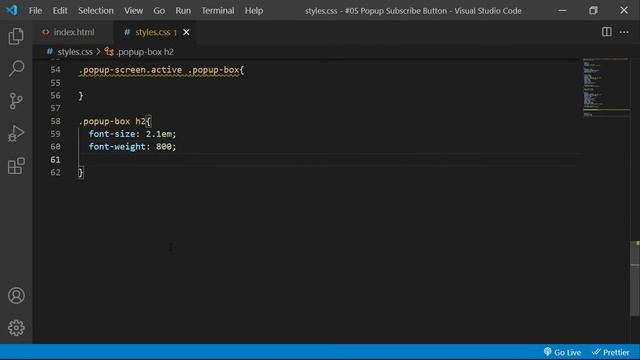Open the Extensions view
The height and width of the screenshot is (360, 640).
[x=16, y=166]
